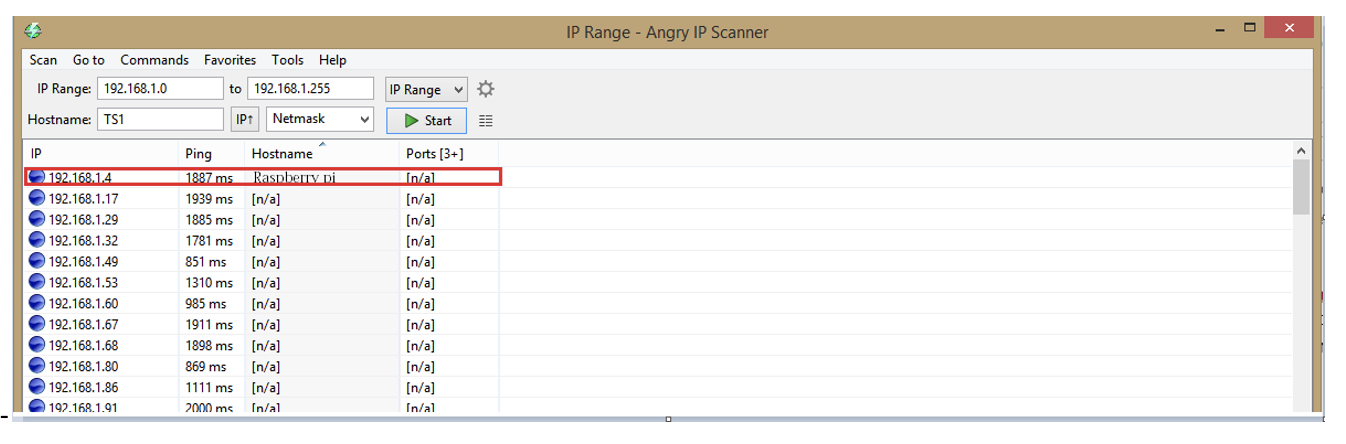Click the select fetchers list icon
Viewport: 1346px width, 444px height.
coord(486,120)
